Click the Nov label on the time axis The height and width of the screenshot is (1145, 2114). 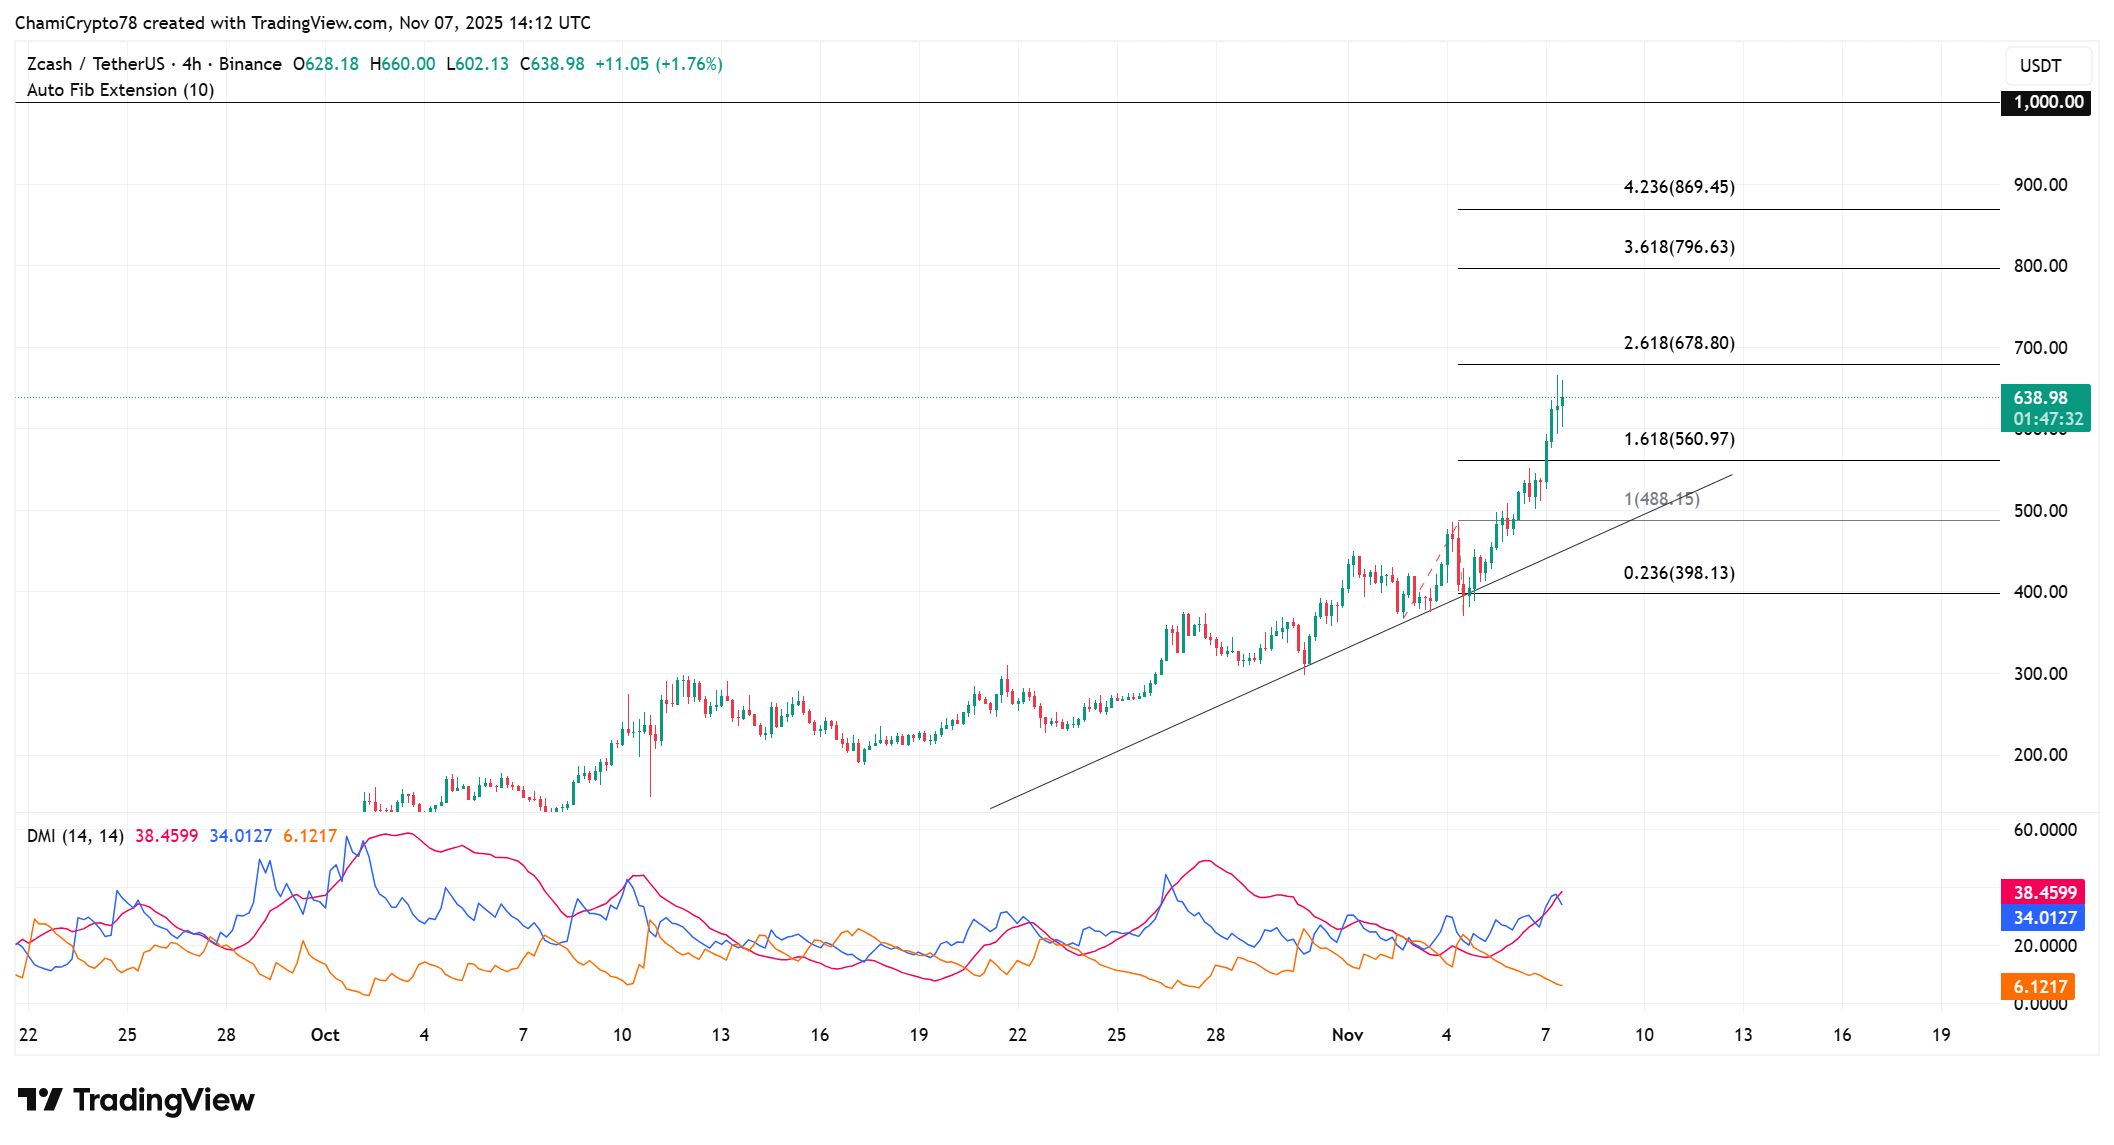pos(1348,1035)
